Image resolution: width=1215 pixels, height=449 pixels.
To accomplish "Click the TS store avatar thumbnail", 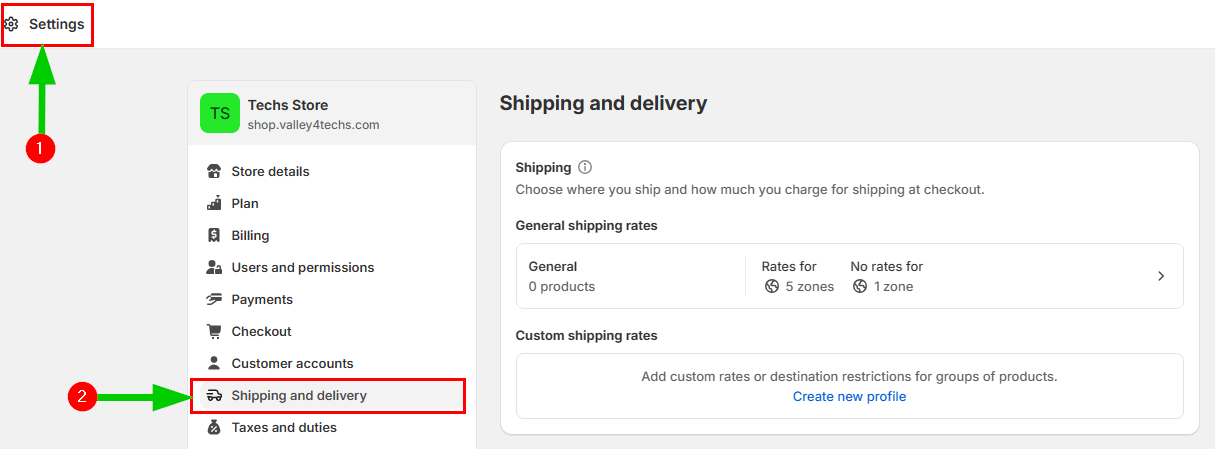I will coord(220,113).
